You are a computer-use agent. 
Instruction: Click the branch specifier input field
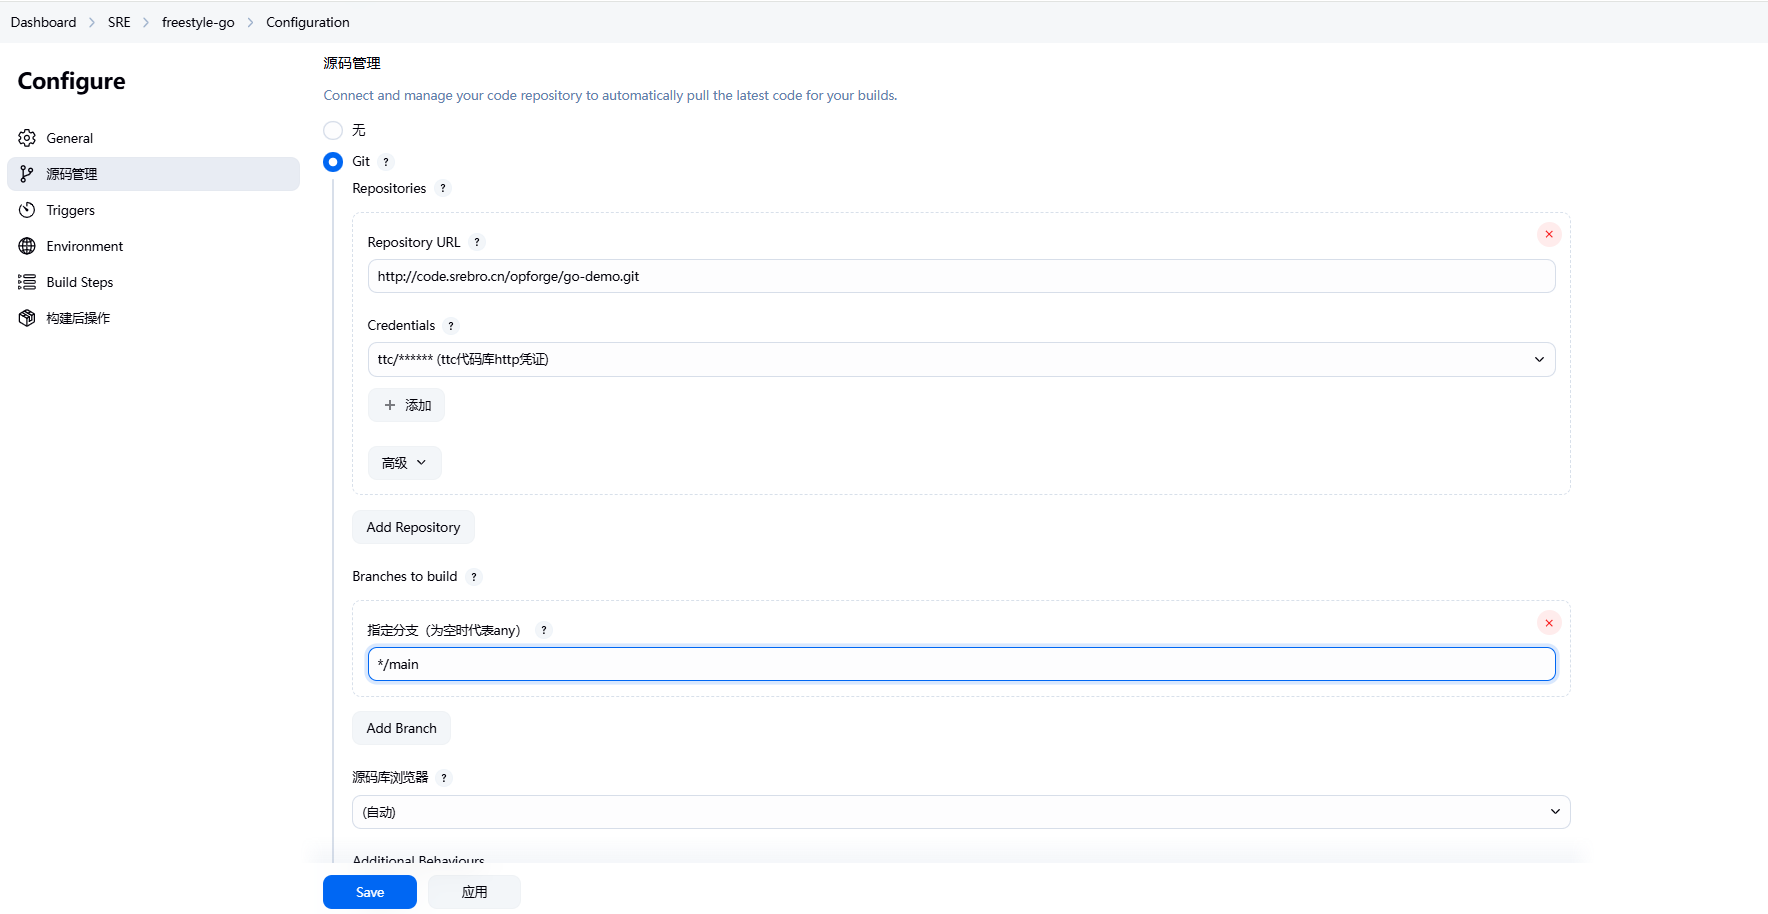pyautogui.click(x=960, y=664)
